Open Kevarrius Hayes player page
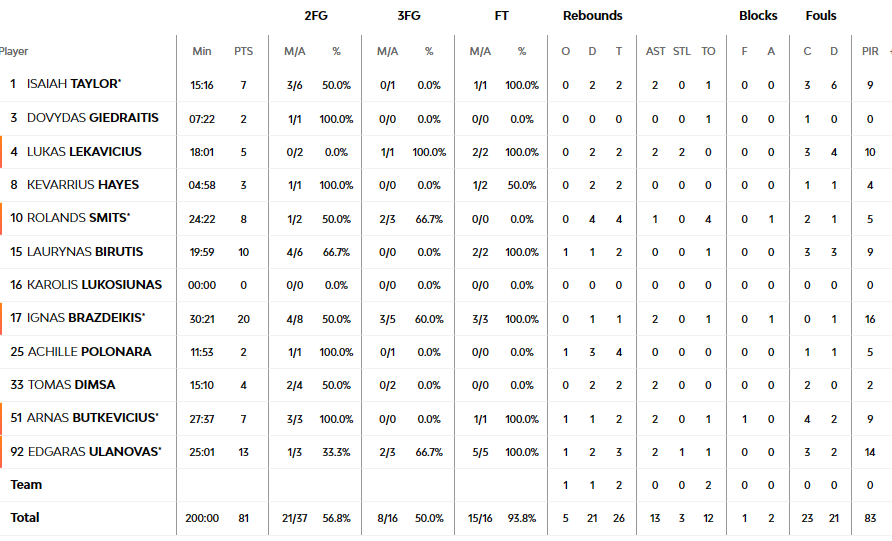Image resolution: width=892 pixels, height=541 pixels. (x=83, y=185)
